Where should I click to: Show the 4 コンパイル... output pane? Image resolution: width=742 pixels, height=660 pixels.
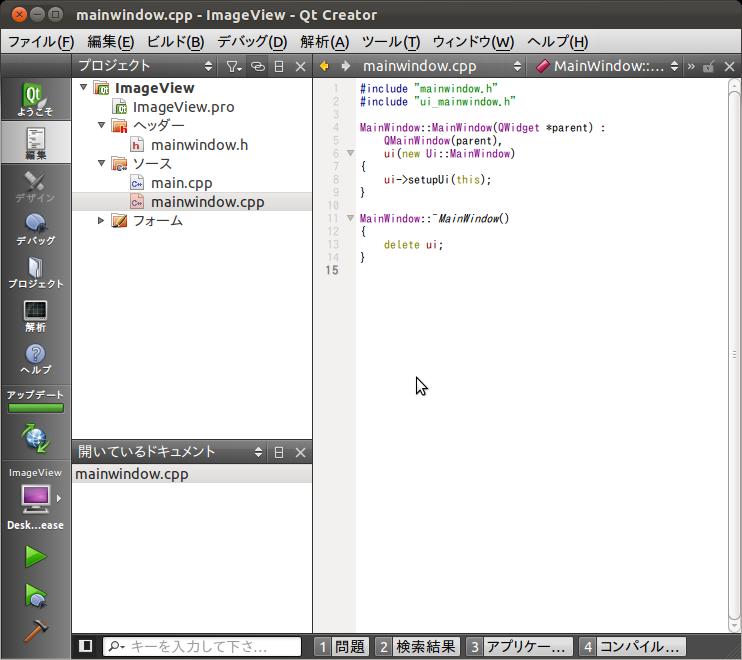632,646
